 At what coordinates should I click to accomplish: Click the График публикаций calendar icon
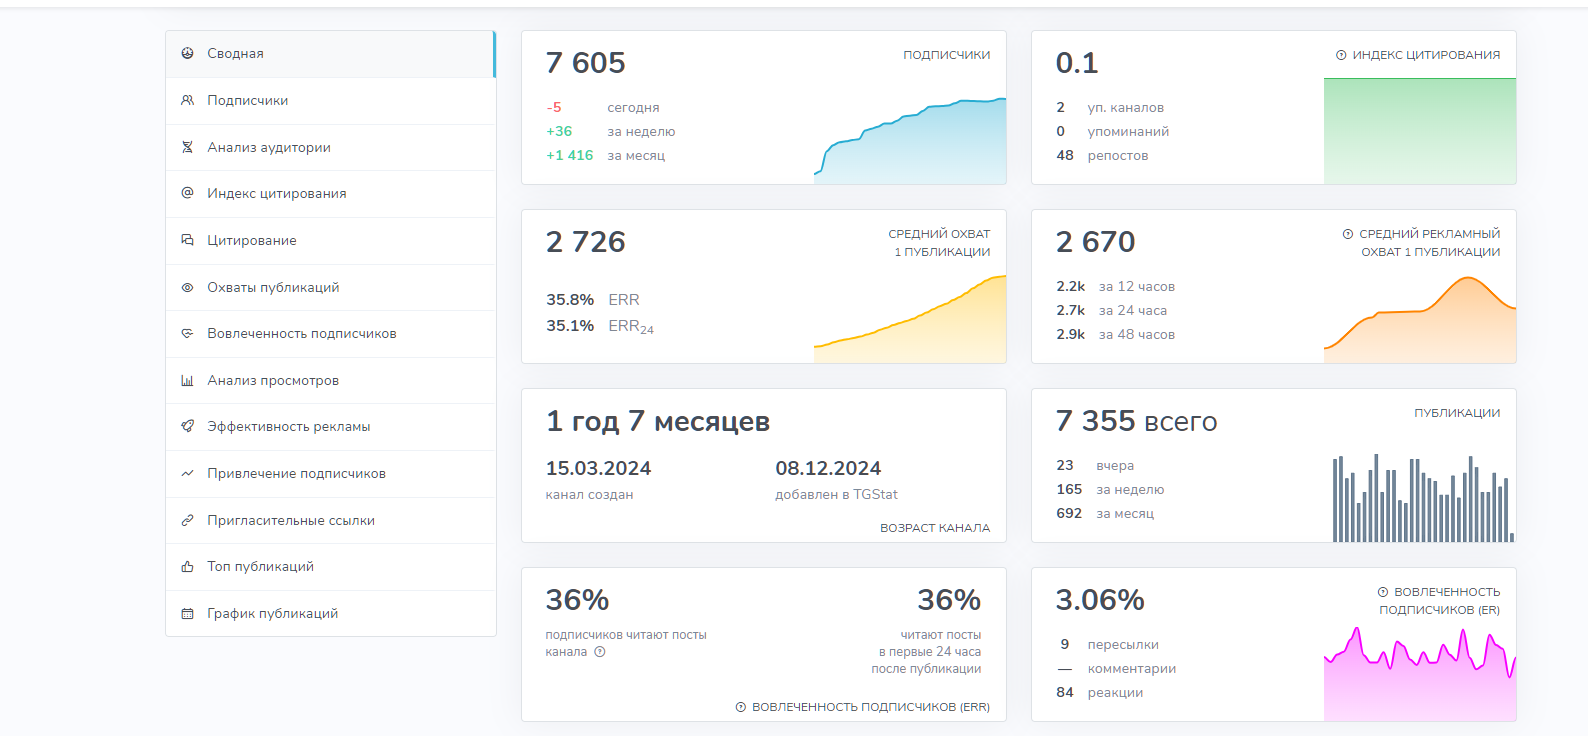(x=187, y=614)
